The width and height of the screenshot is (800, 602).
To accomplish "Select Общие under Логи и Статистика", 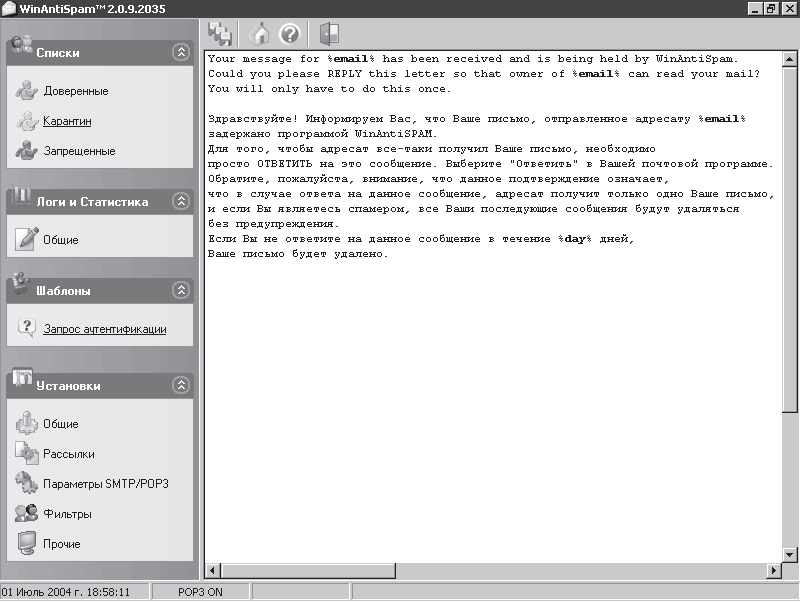I will (x=61, y=240).
